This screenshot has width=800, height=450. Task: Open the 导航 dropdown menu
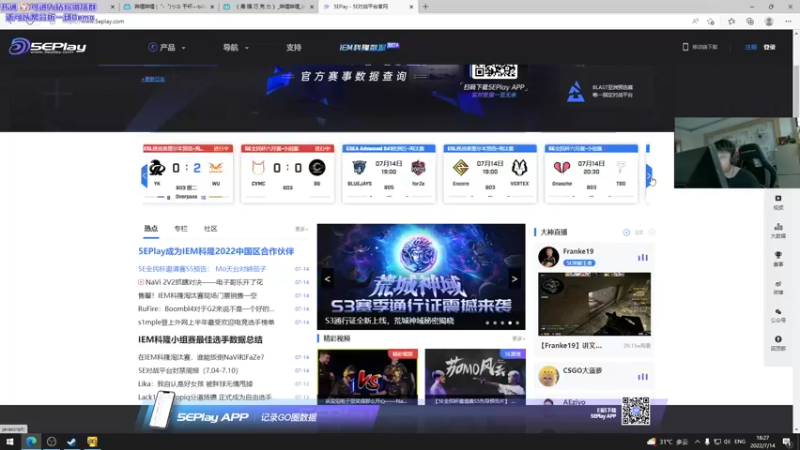tap(235, 47)
